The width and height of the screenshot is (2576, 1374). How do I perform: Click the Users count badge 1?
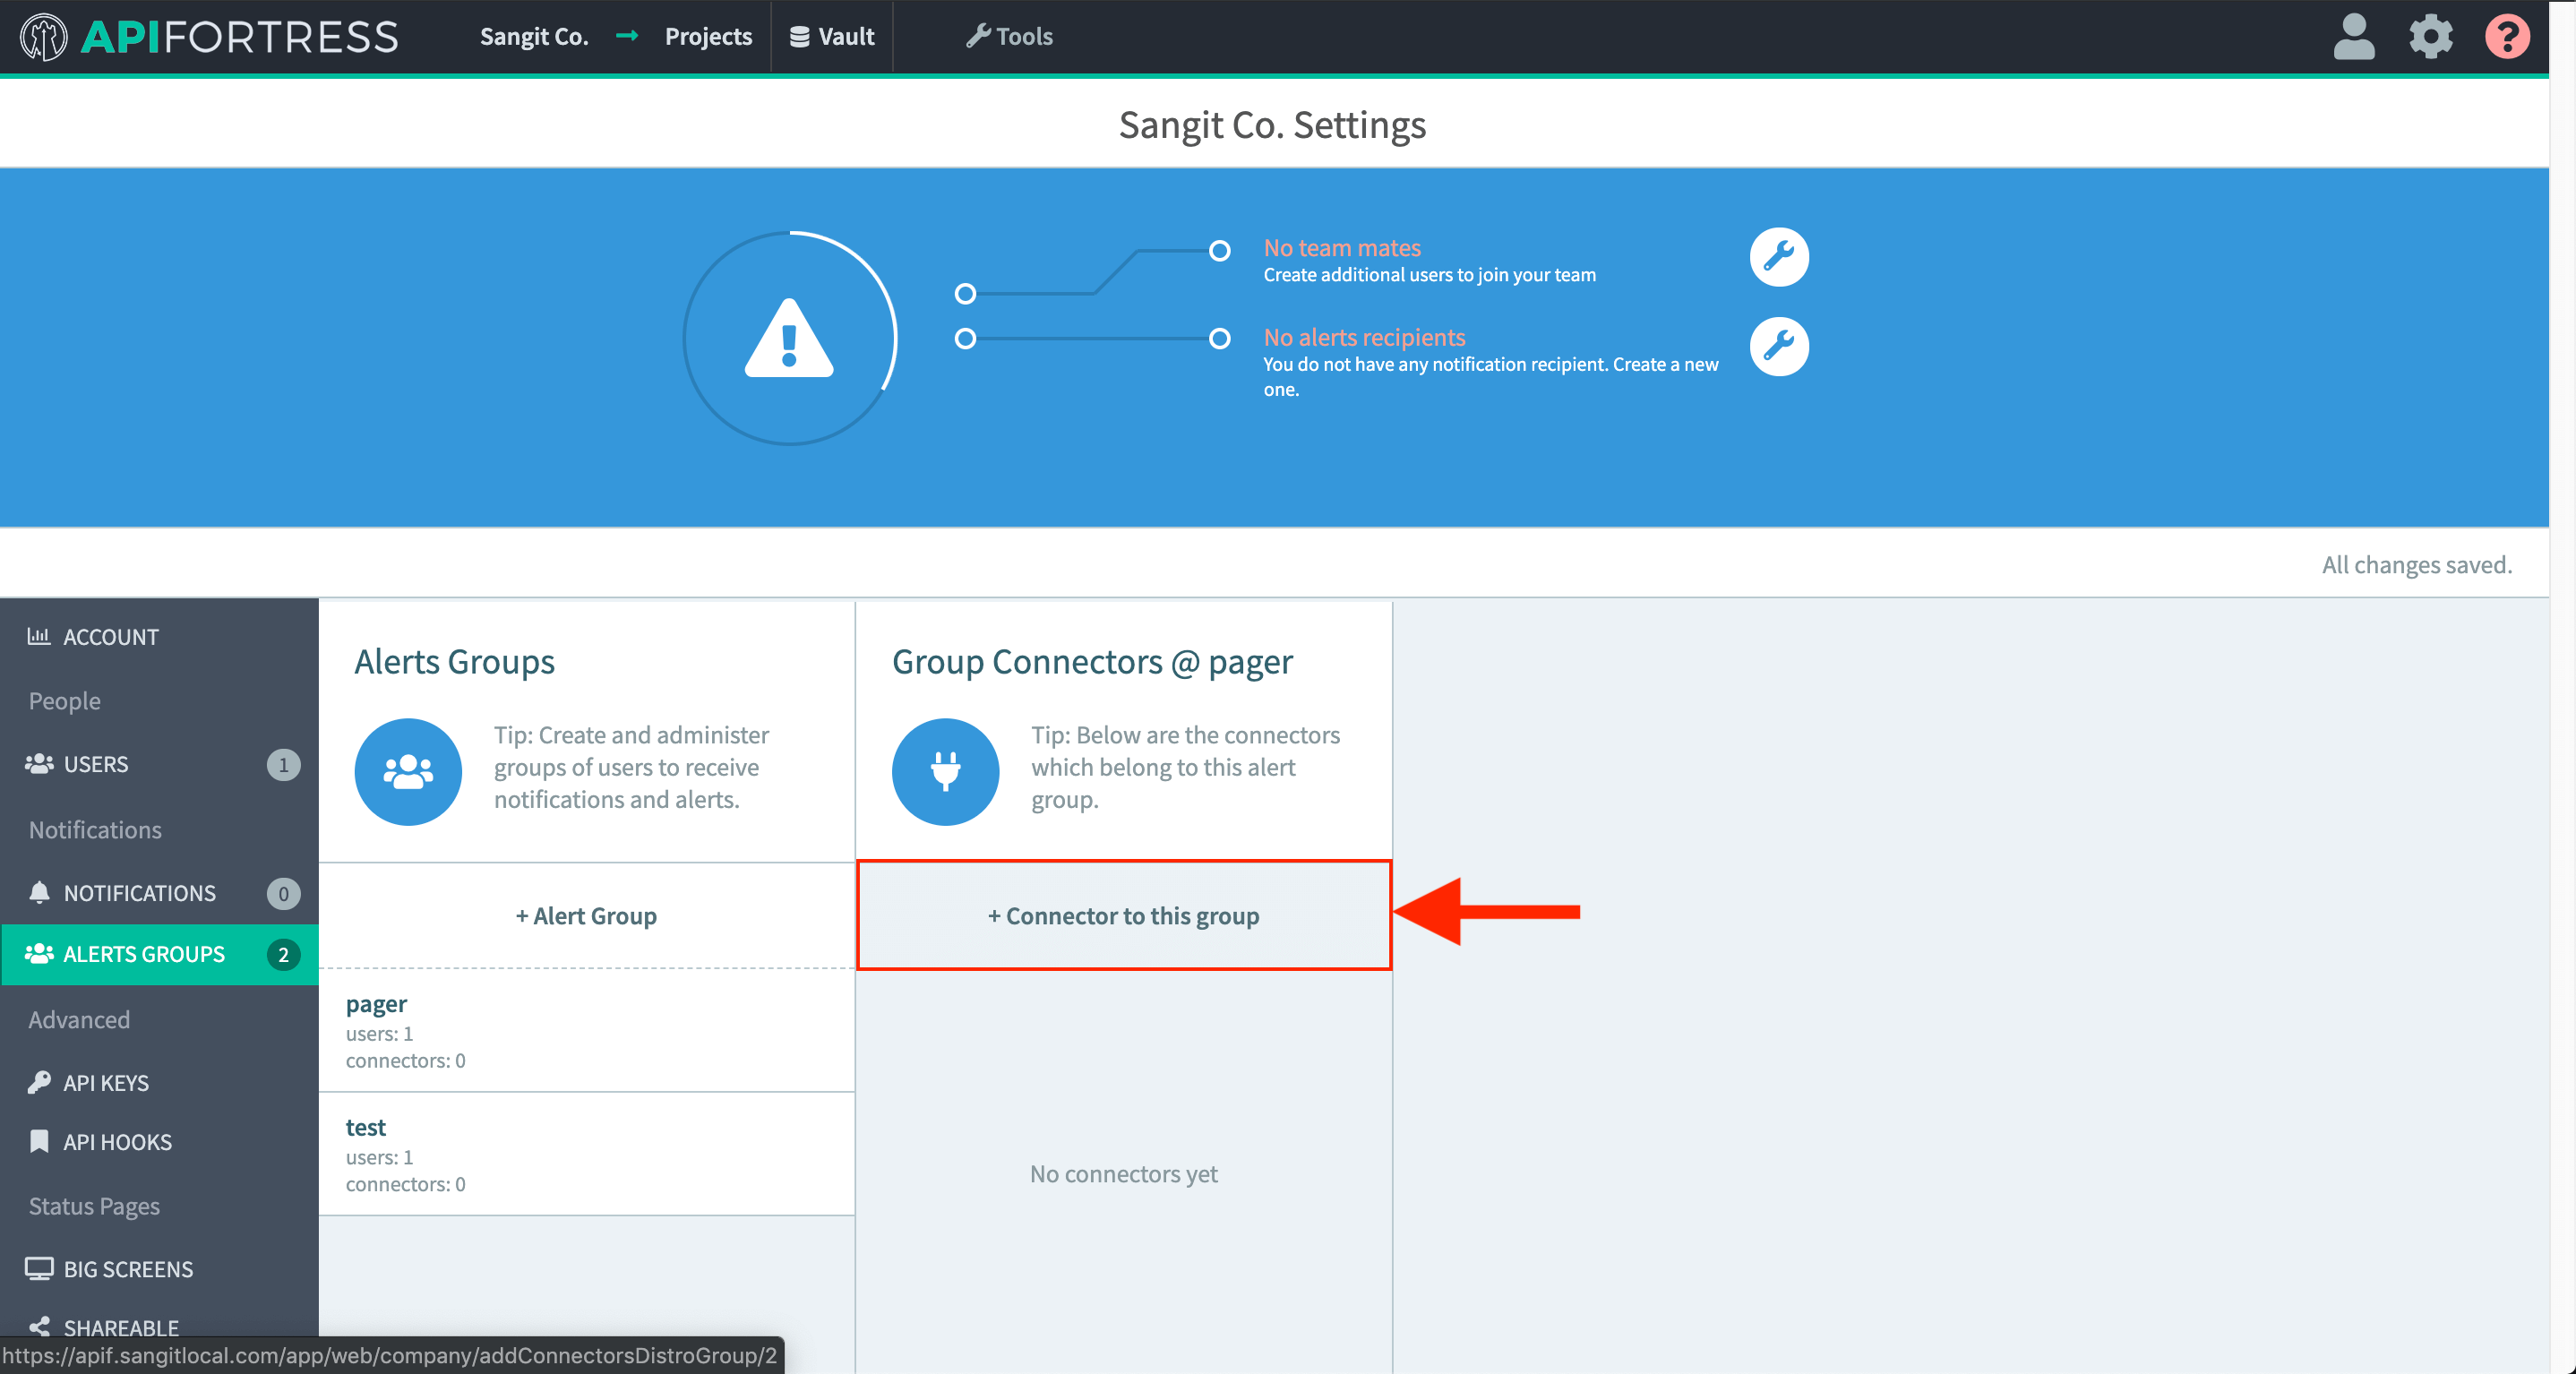(x=283, y=764)
